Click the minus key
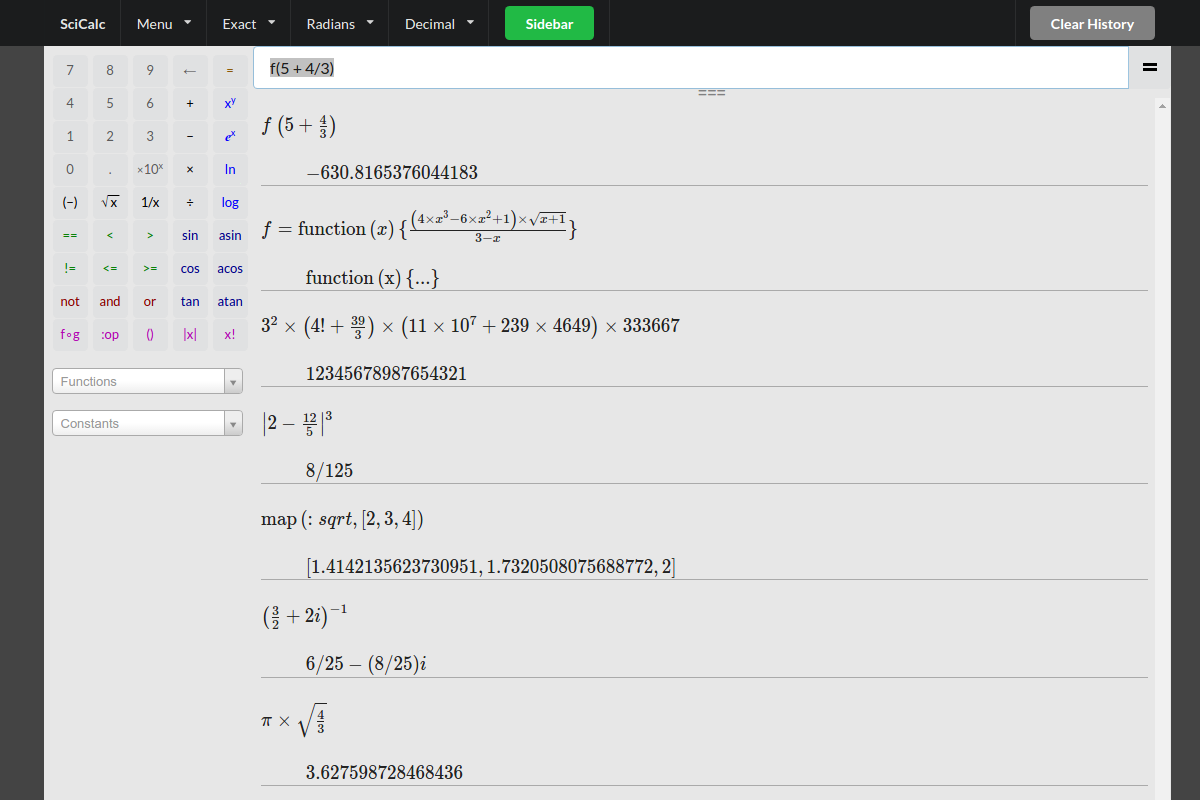This screenshot has height=800, width=1200. click(x=190, y=137)
